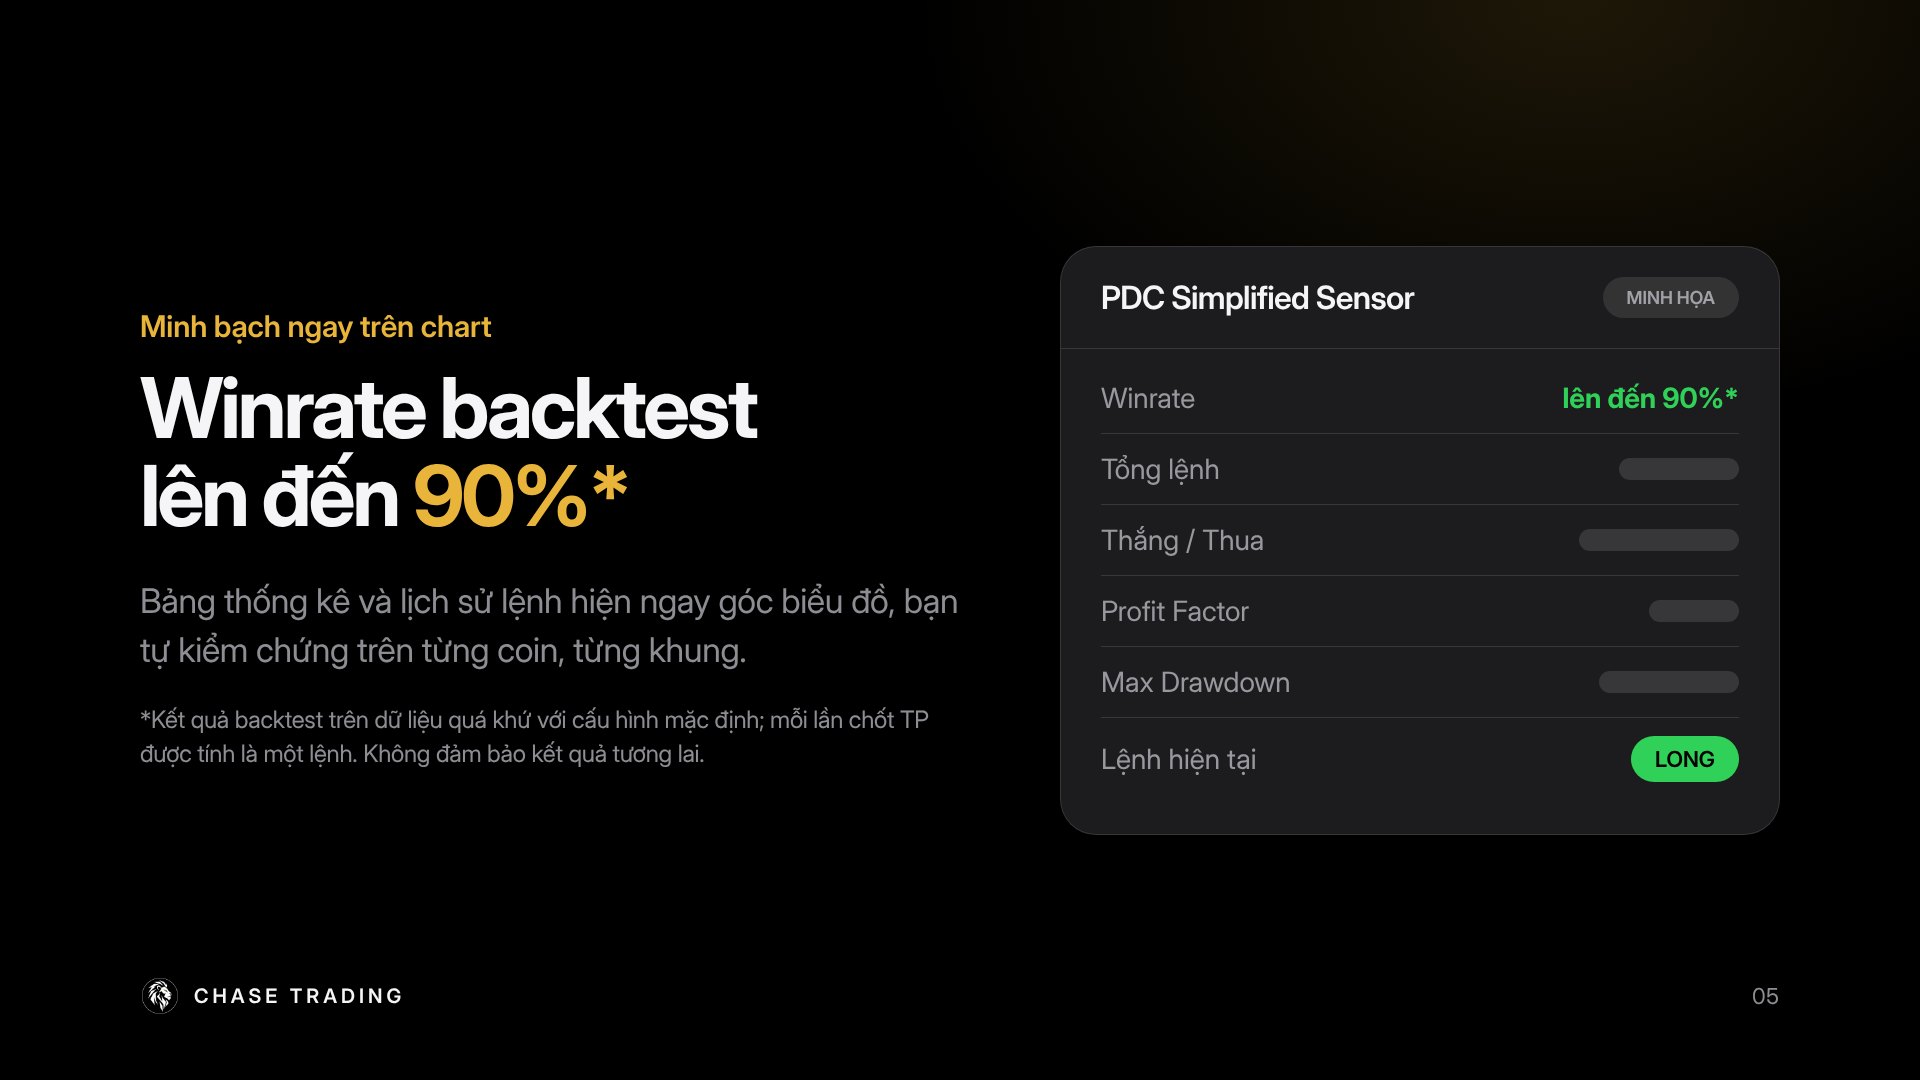Click the backtest disclaimer footnote text

point(534,737)
